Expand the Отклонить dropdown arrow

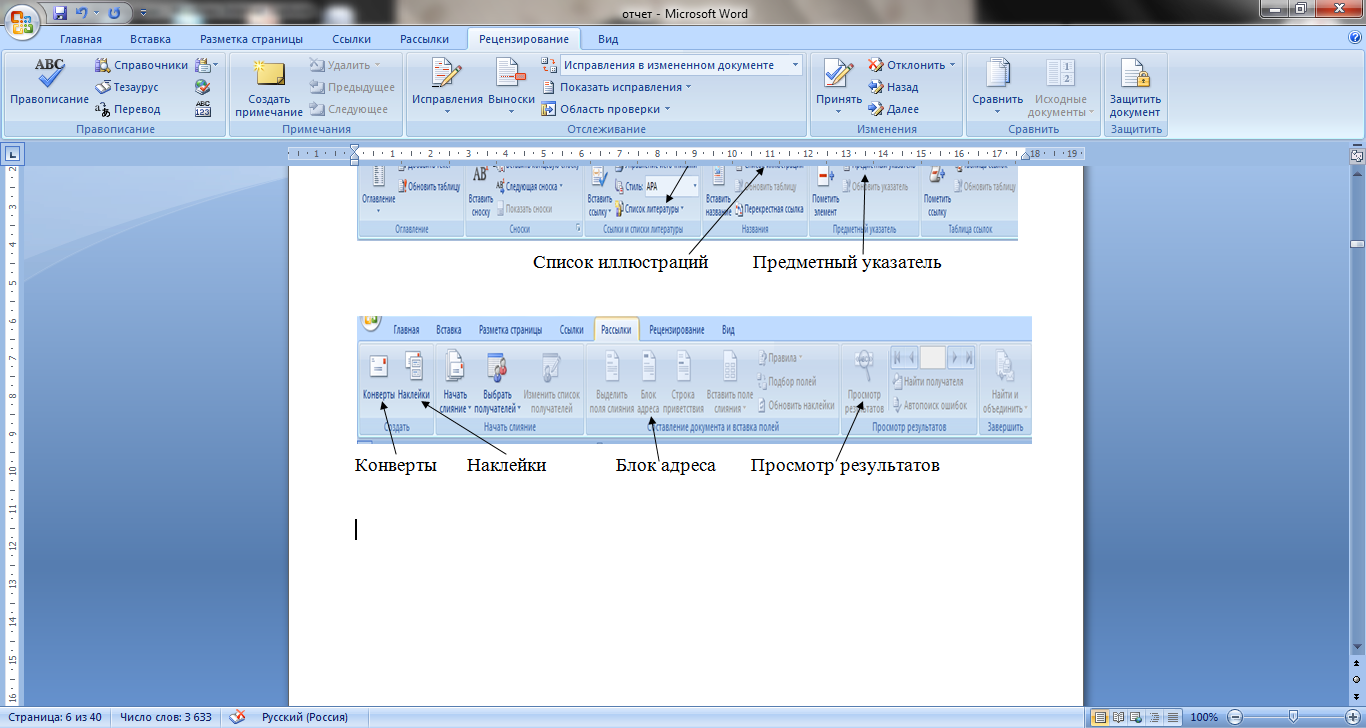coord(952,65)
